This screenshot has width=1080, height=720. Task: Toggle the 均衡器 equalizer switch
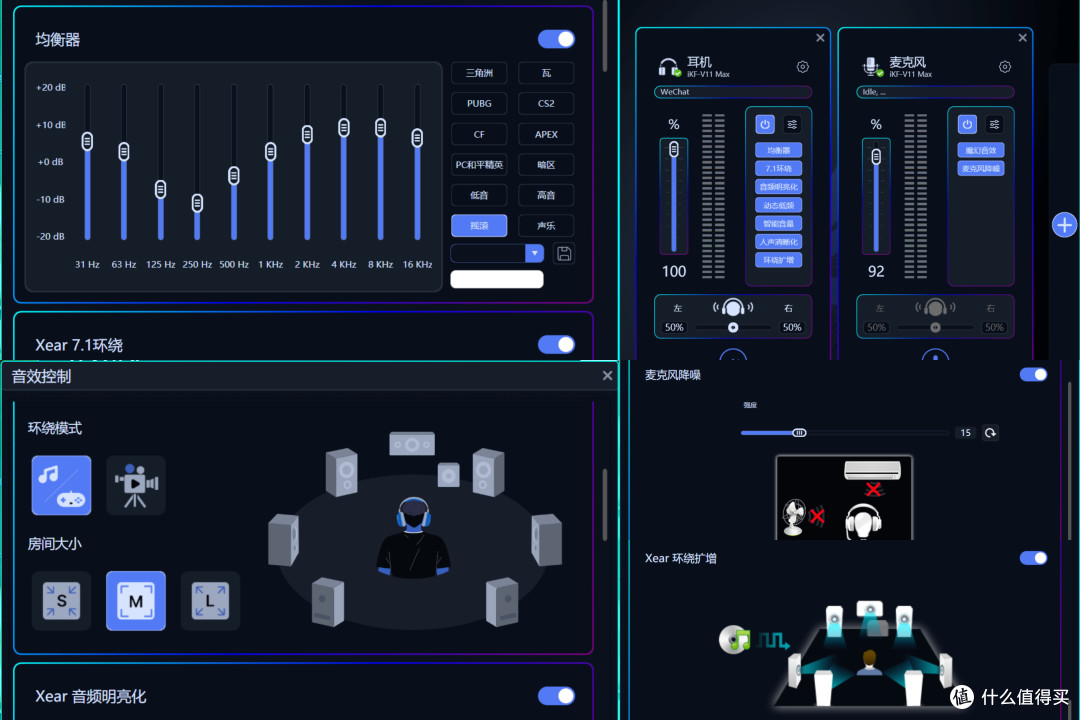556,39
